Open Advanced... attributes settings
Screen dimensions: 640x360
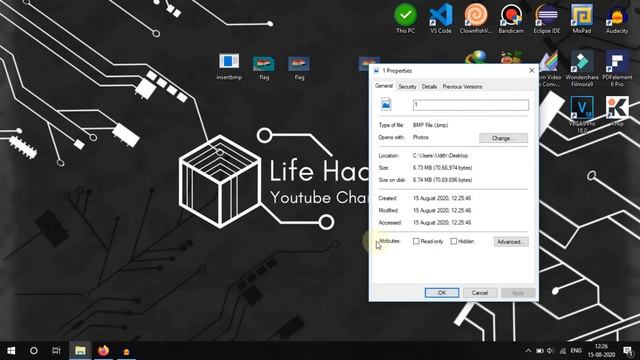tap(511, 242)
